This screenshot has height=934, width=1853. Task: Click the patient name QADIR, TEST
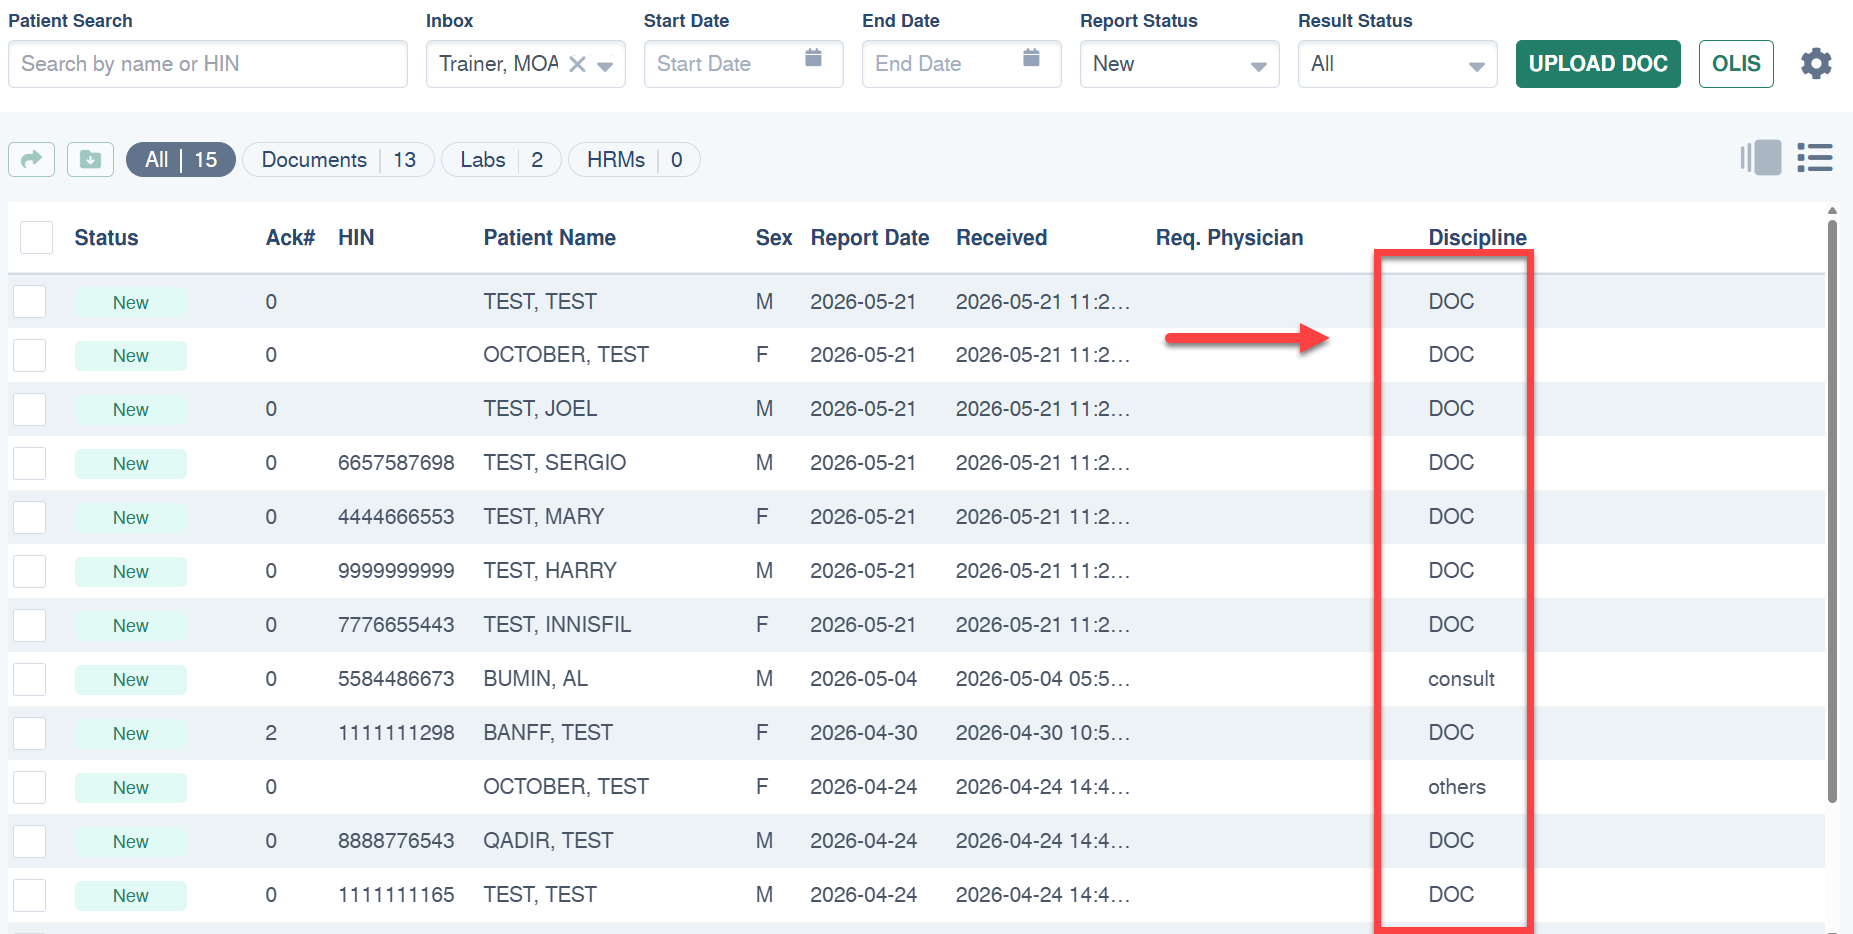click(x=548, y=841)
